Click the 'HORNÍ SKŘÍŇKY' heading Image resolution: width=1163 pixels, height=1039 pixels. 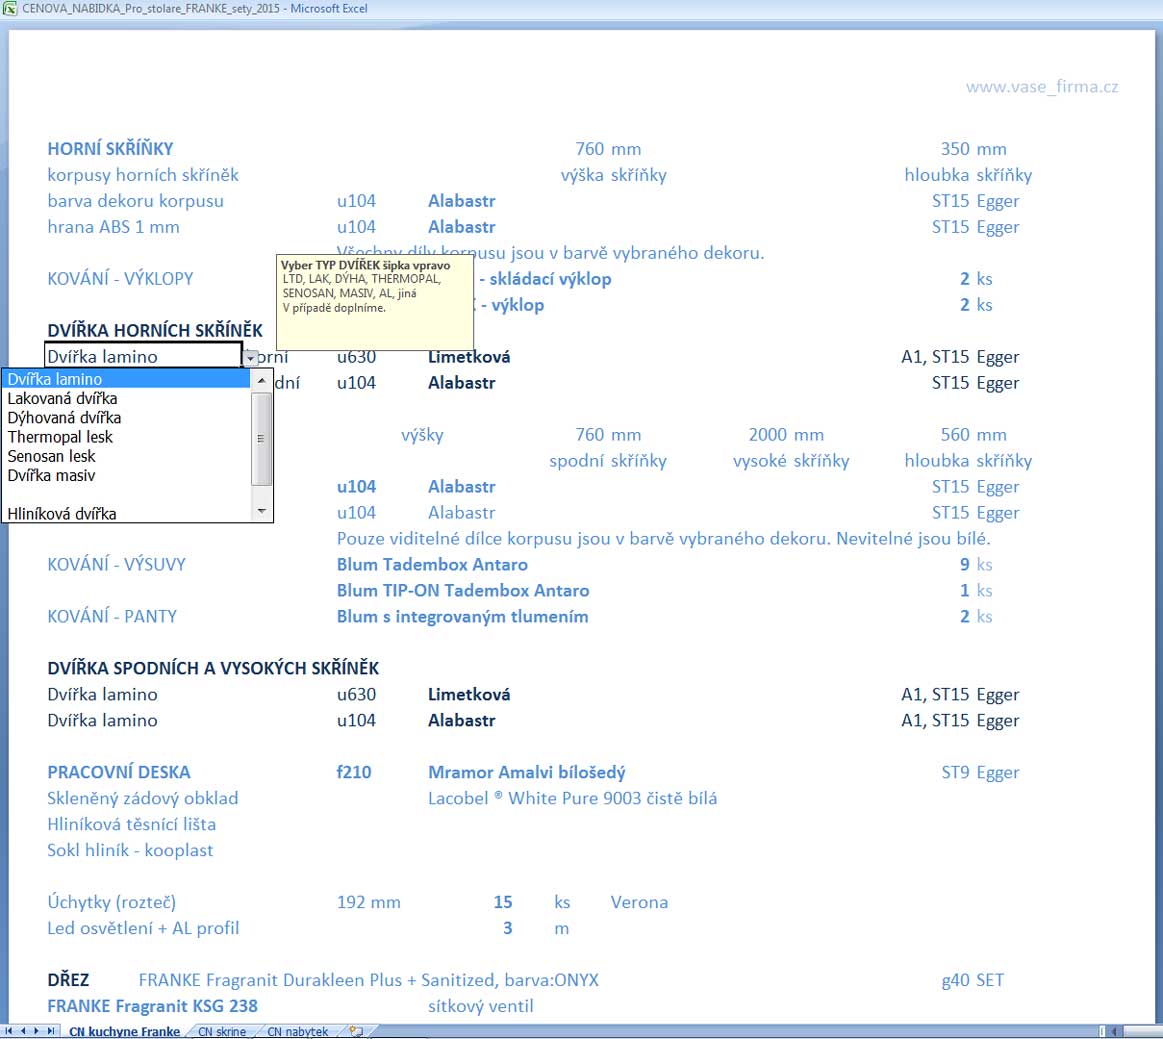110,148
